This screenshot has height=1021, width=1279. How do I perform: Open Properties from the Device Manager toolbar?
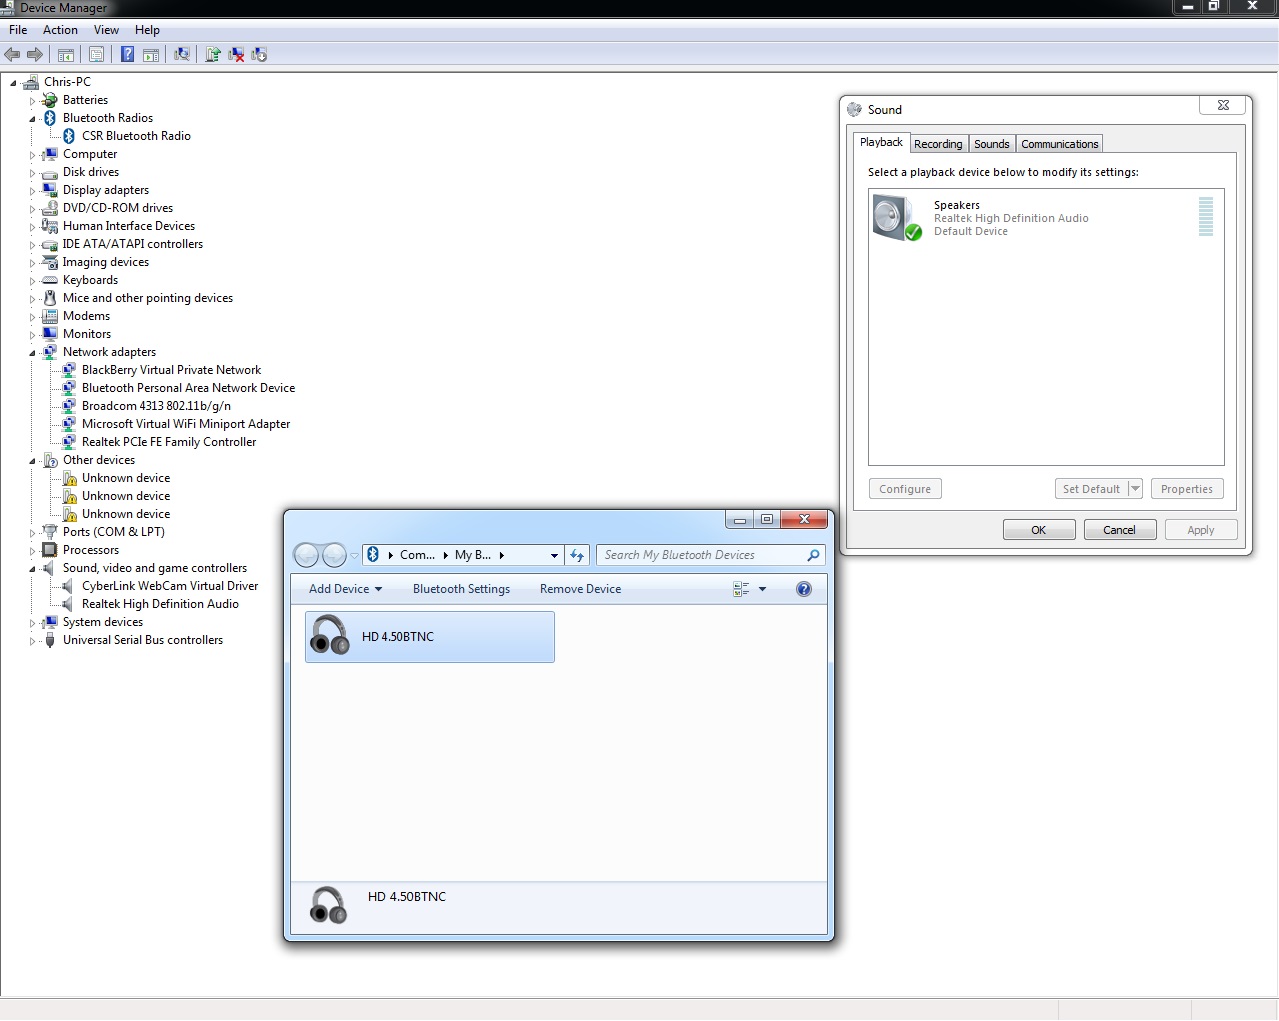click(97, 55)
